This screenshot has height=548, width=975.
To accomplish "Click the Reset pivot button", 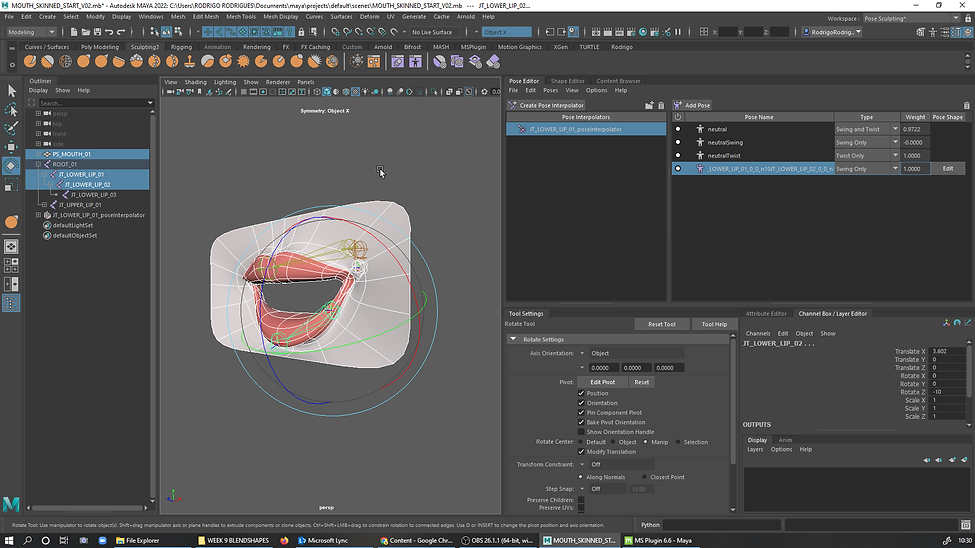I will pyautogui.click(x=641, y=382).
